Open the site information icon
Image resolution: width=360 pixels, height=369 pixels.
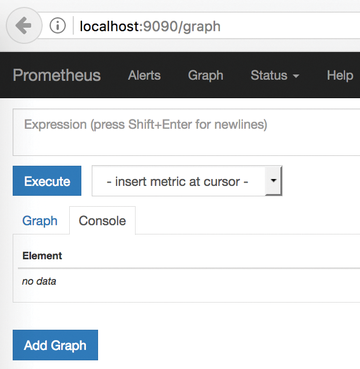tap(58, 26)
